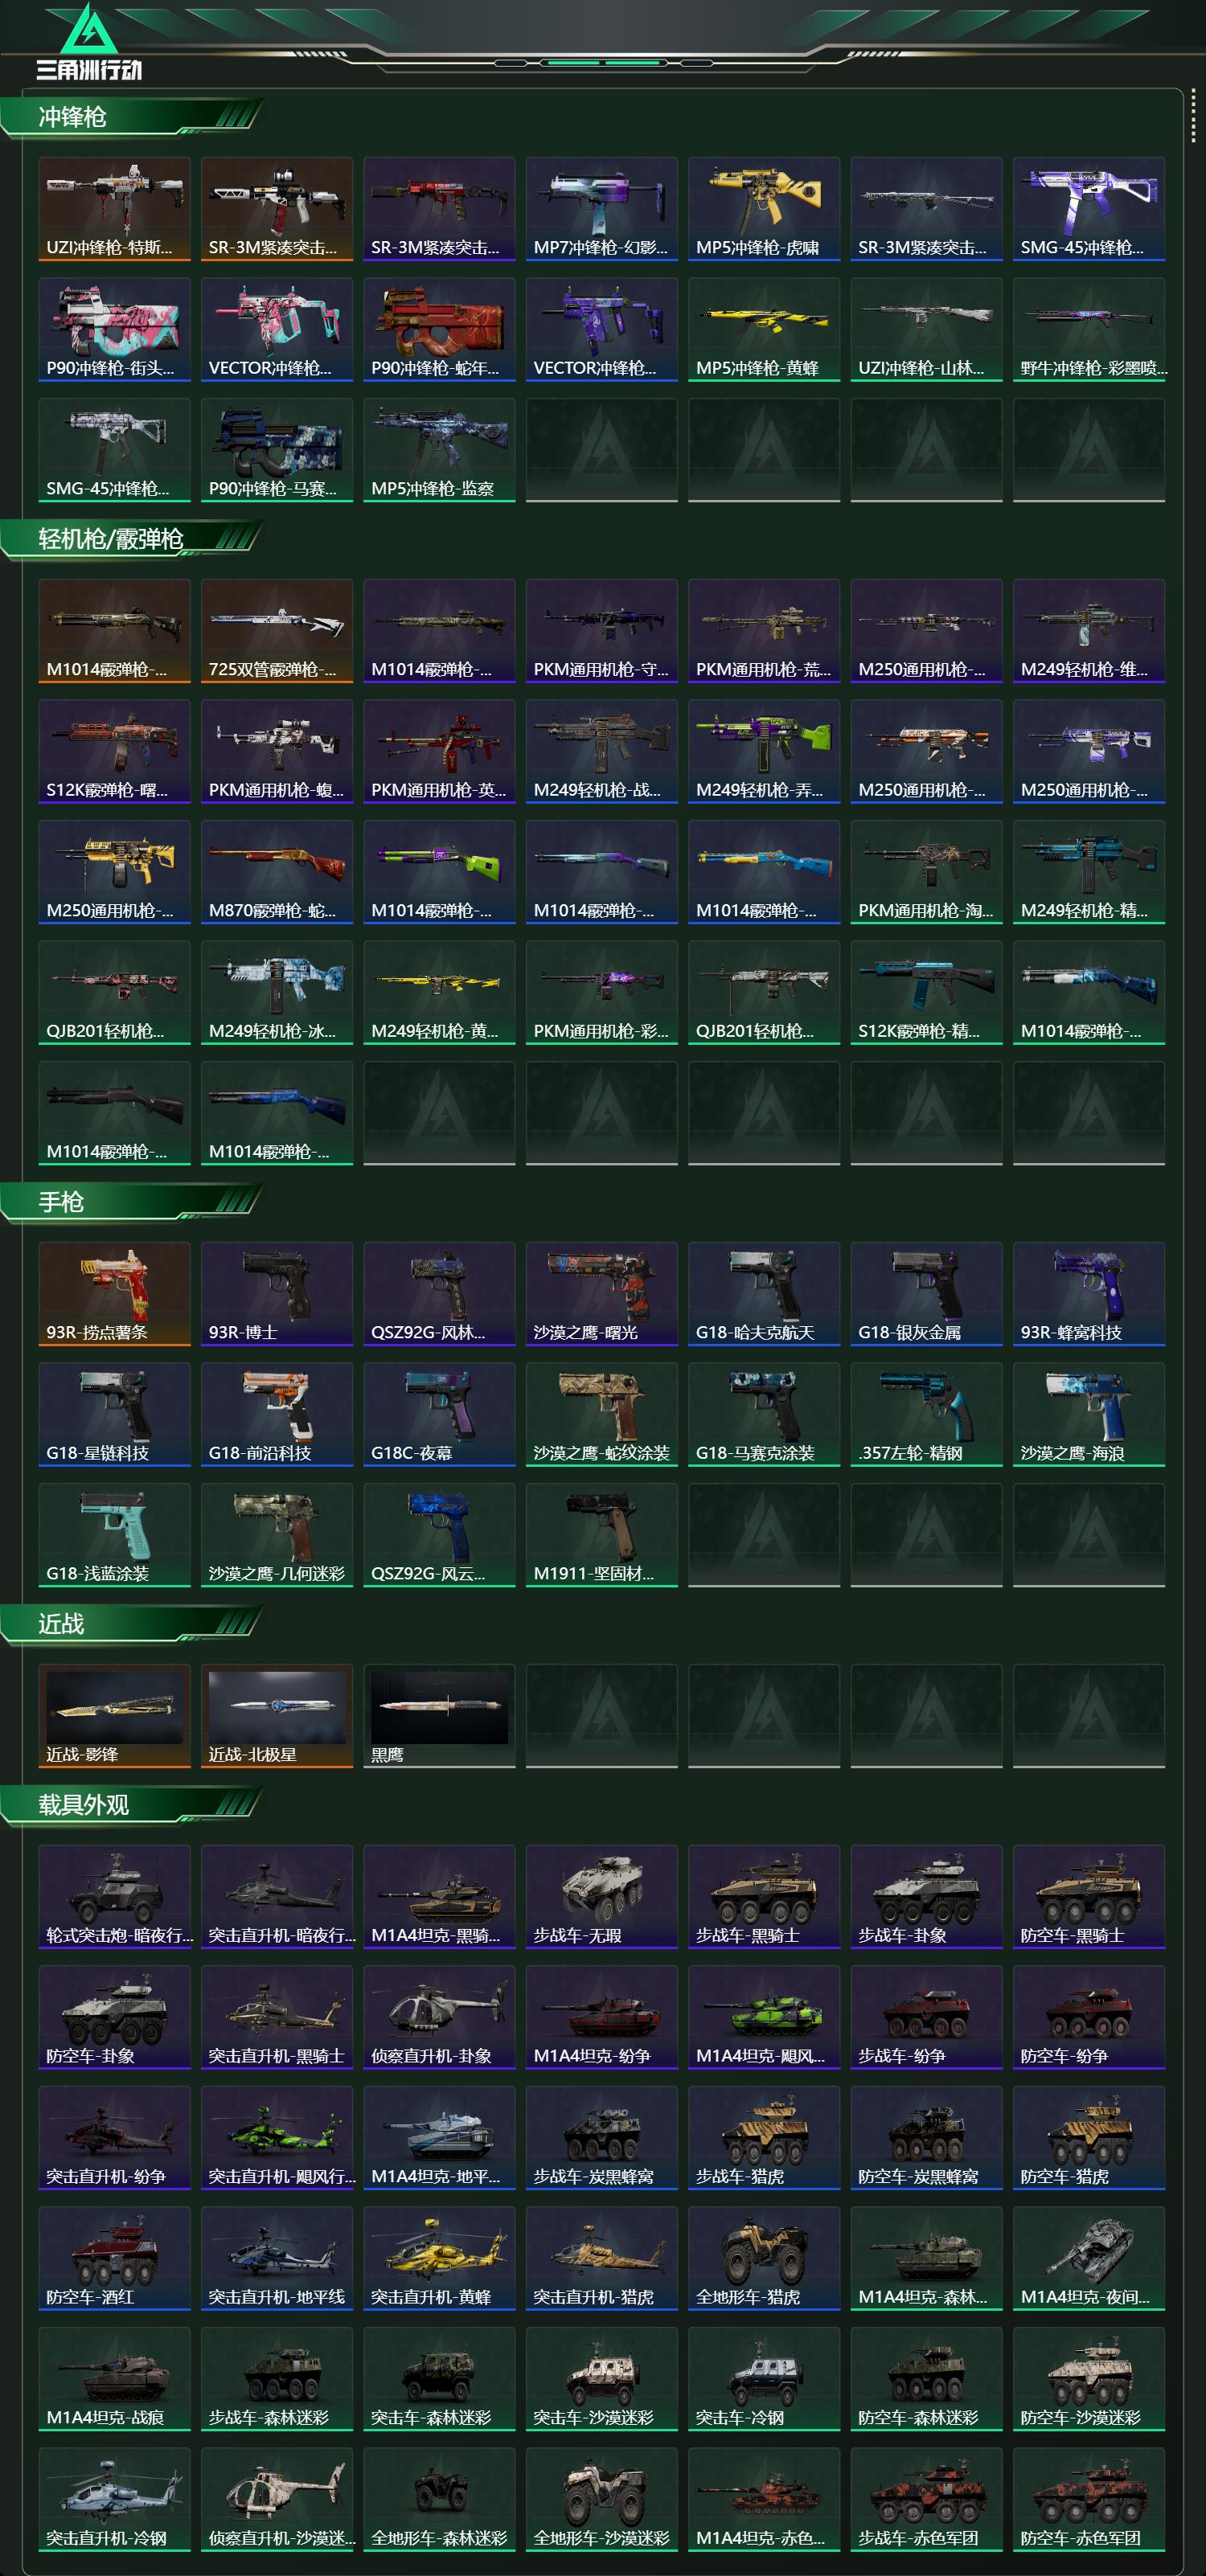Select the MP5冲锋枪-虎啸 skin
The image size is (1206, 2576).
tap(764, 209)
